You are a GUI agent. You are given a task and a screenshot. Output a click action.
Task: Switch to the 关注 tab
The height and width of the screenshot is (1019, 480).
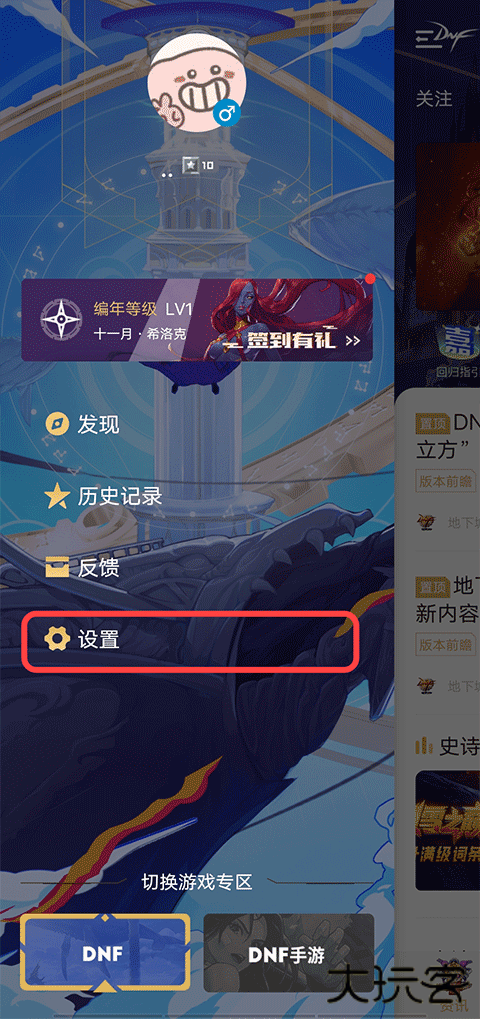point(434,98)
